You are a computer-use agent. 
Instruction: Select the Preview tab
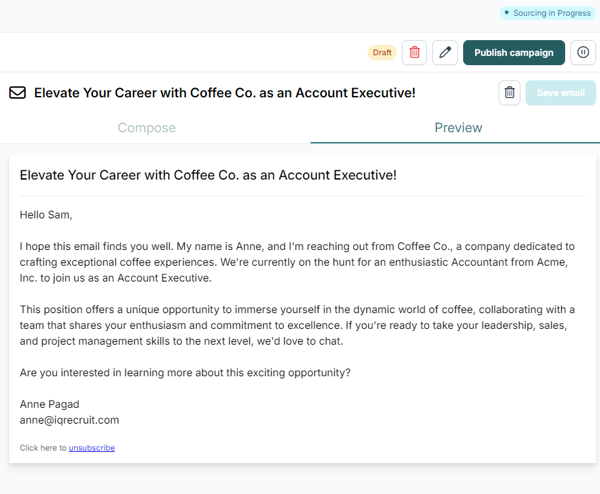(x=458, y=128)
